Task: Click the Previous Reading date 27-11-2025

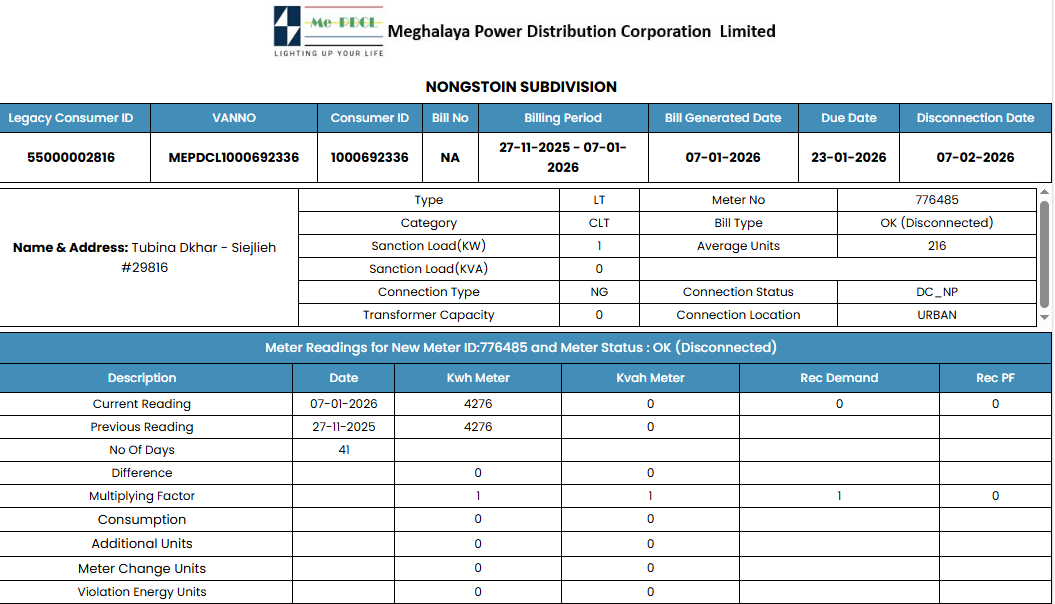Action: coord(343,426)
